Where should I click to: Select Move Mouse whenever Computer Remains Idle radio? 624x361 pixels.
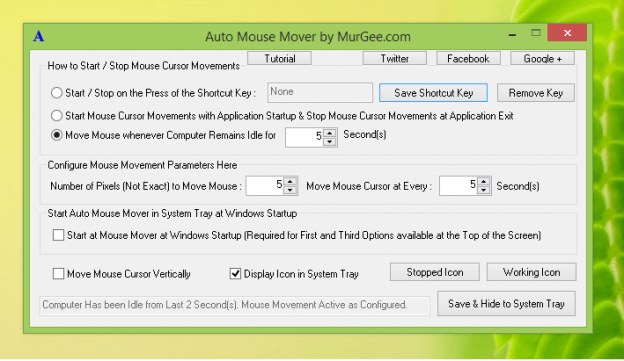click(57, 135)
